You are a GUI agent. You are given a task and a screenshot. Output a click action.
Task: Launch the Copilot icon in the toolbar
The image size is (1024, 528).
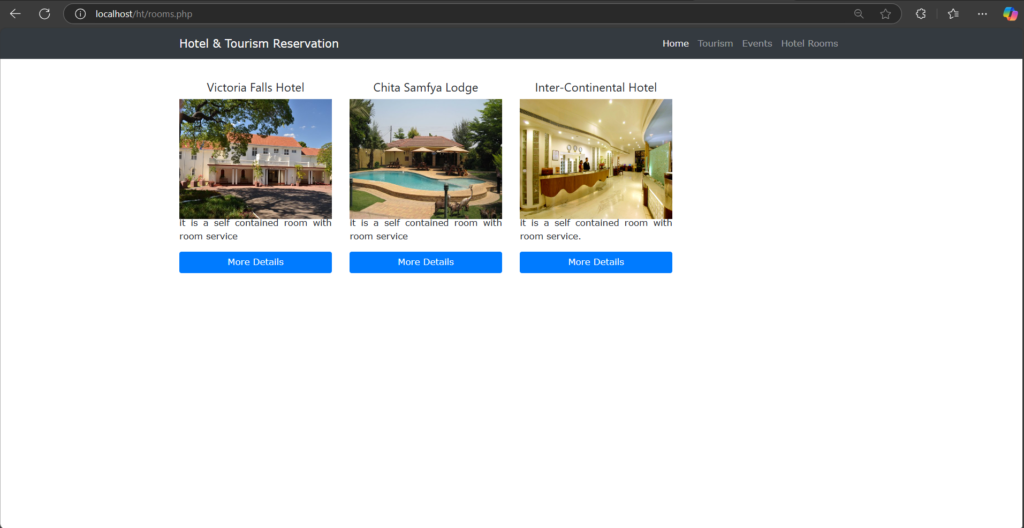click(x=1010, y=14)
